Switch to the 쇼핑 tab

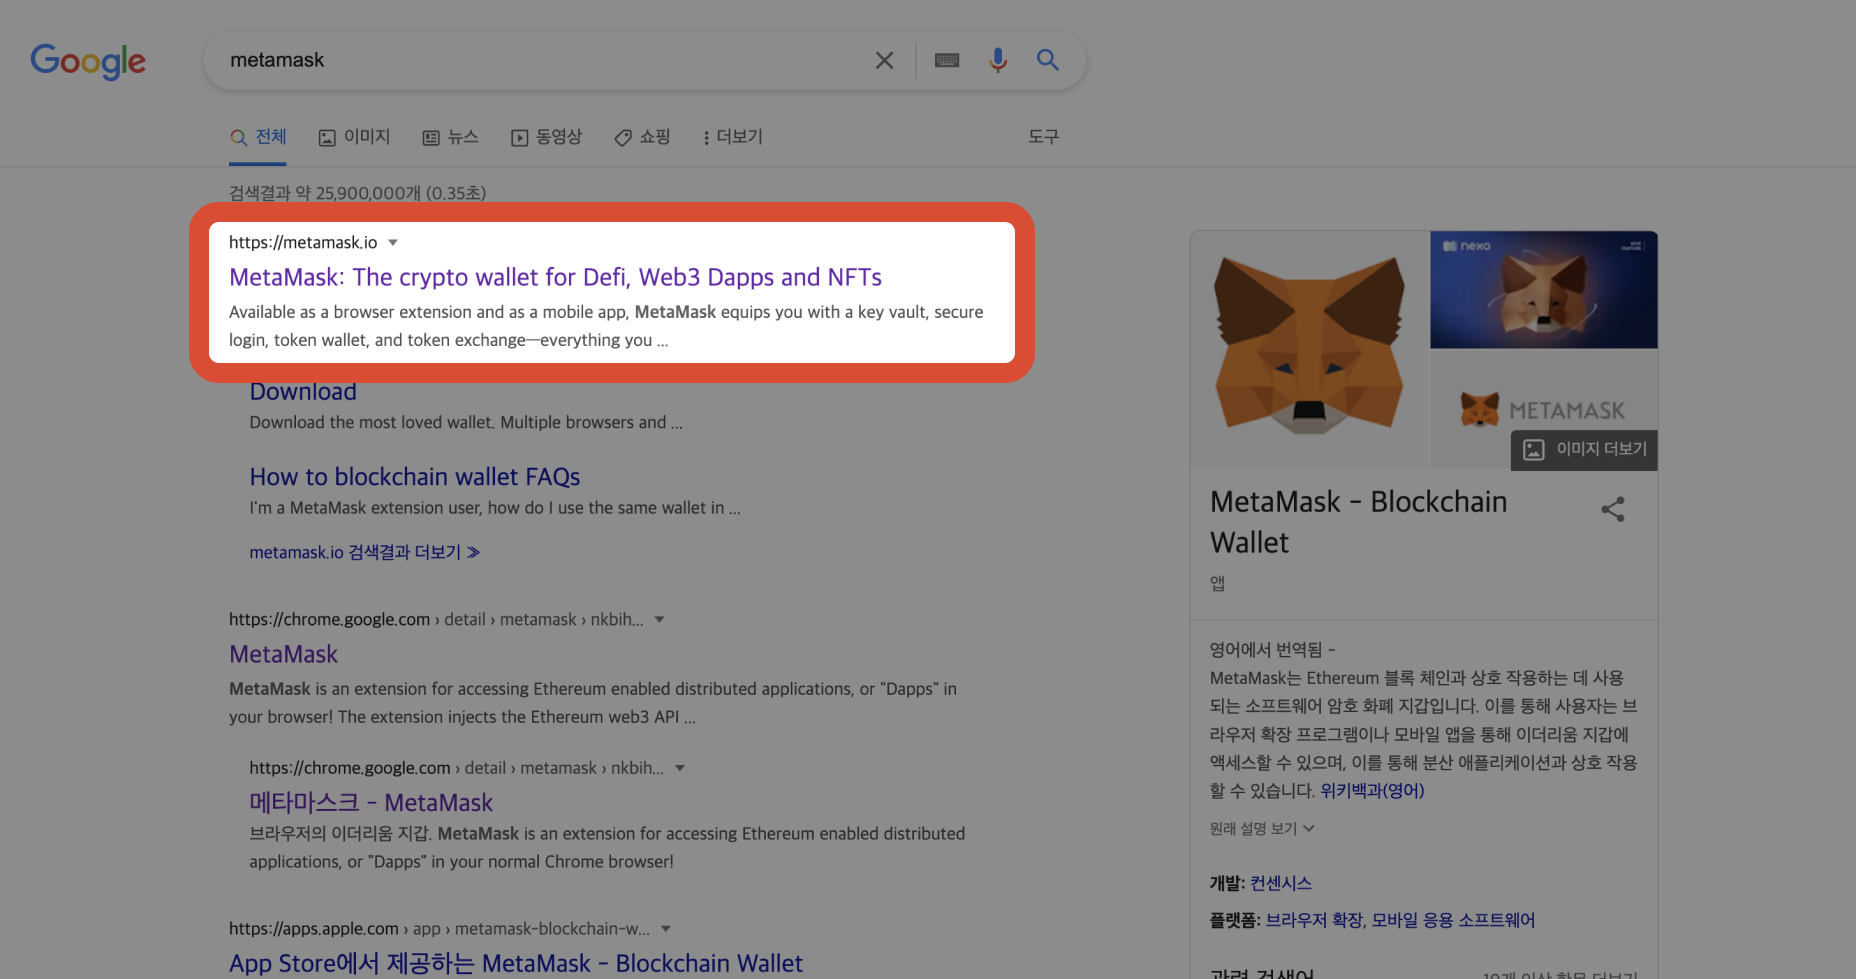(x=642, y=137)
